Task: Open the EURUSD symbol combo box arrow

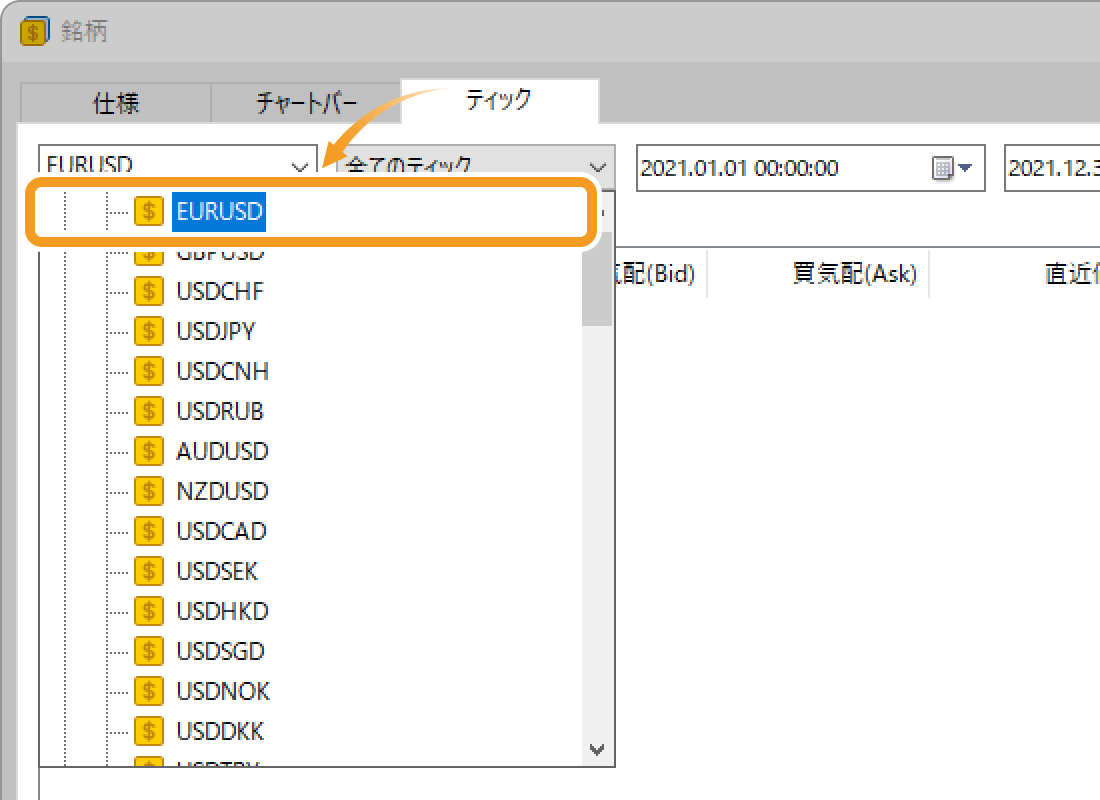Action: pos(300,167)
